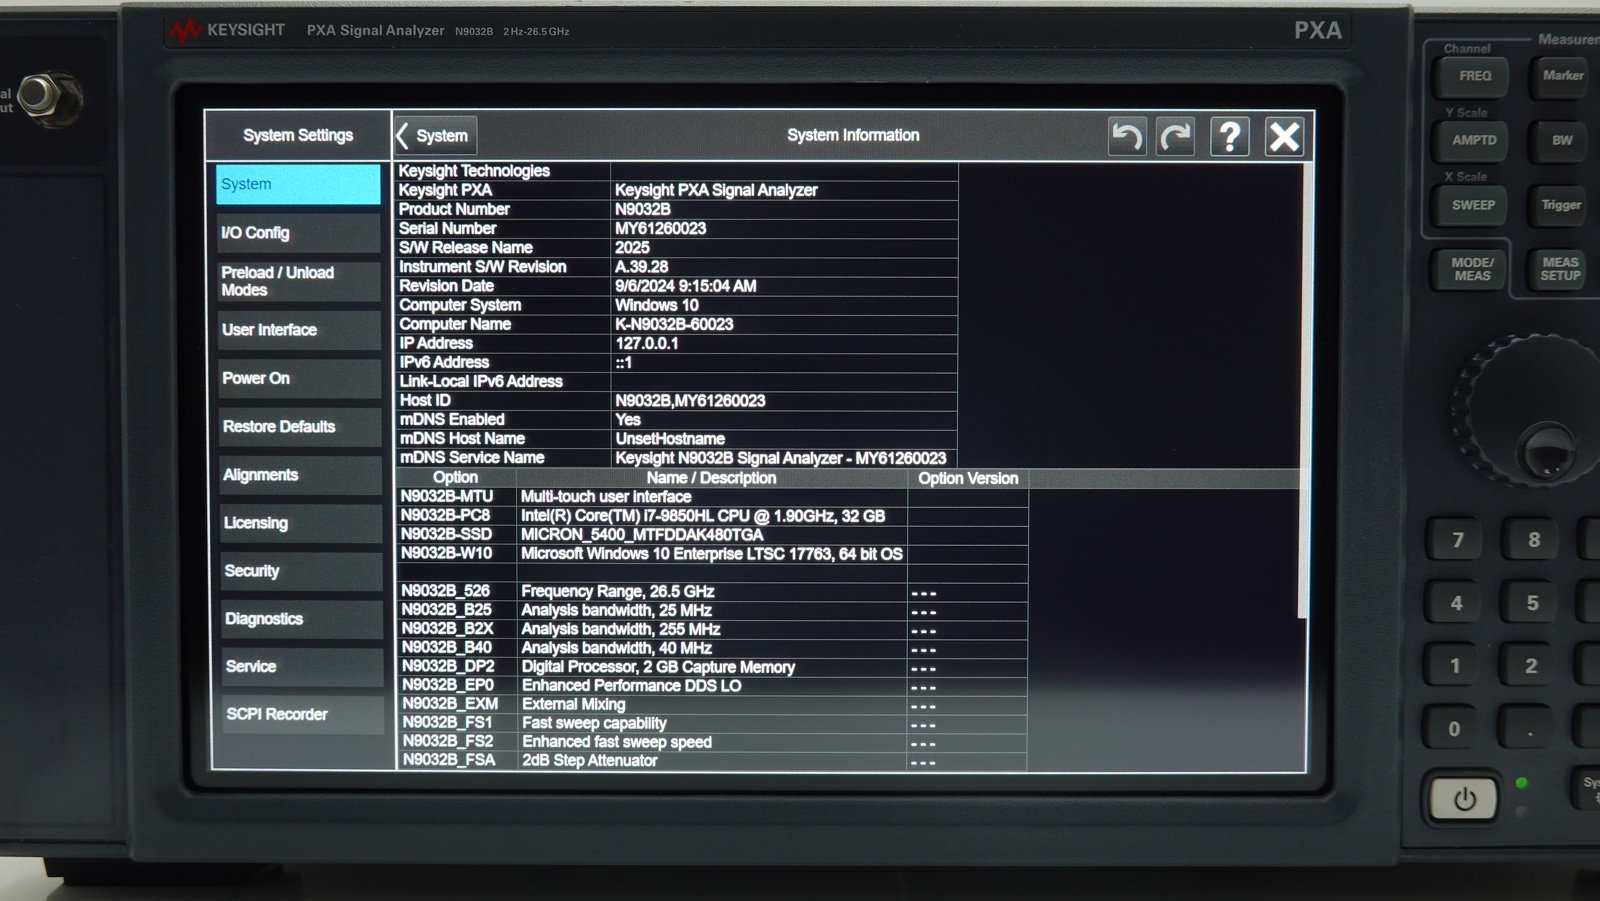Select the N9032B_EP0 DDS LO row
The height and width of the screenshot is (901, 1600).
coord(712,686)
